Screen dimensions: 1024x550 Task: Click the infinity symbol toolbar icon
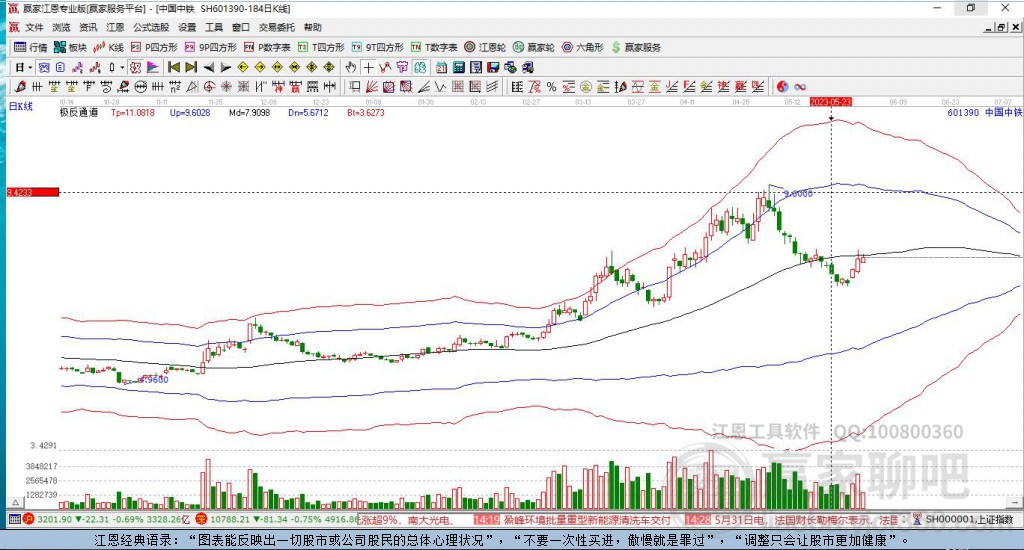[x=800, y=87]
